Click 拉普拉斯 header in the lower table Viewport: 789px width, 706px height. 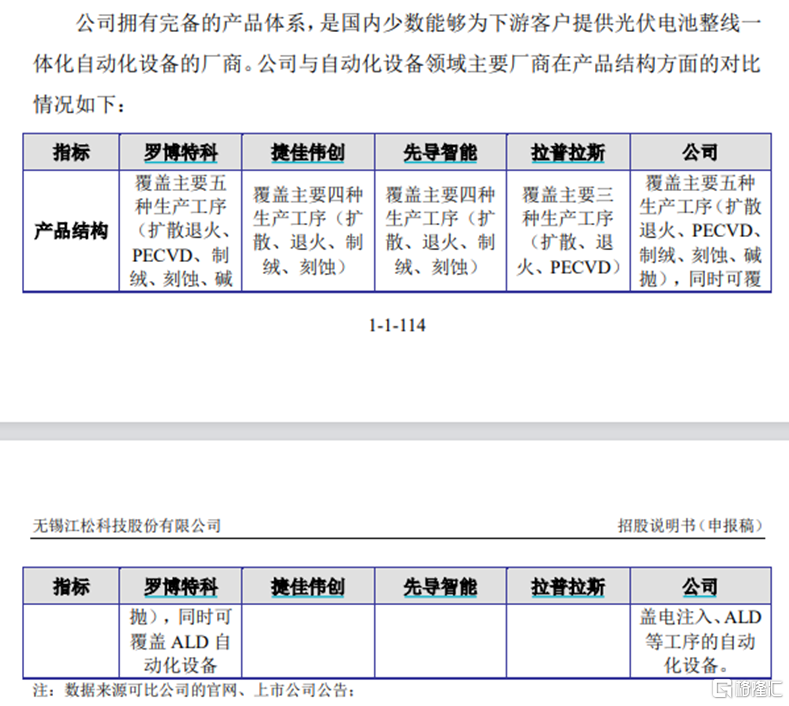(x=568, y=586)
